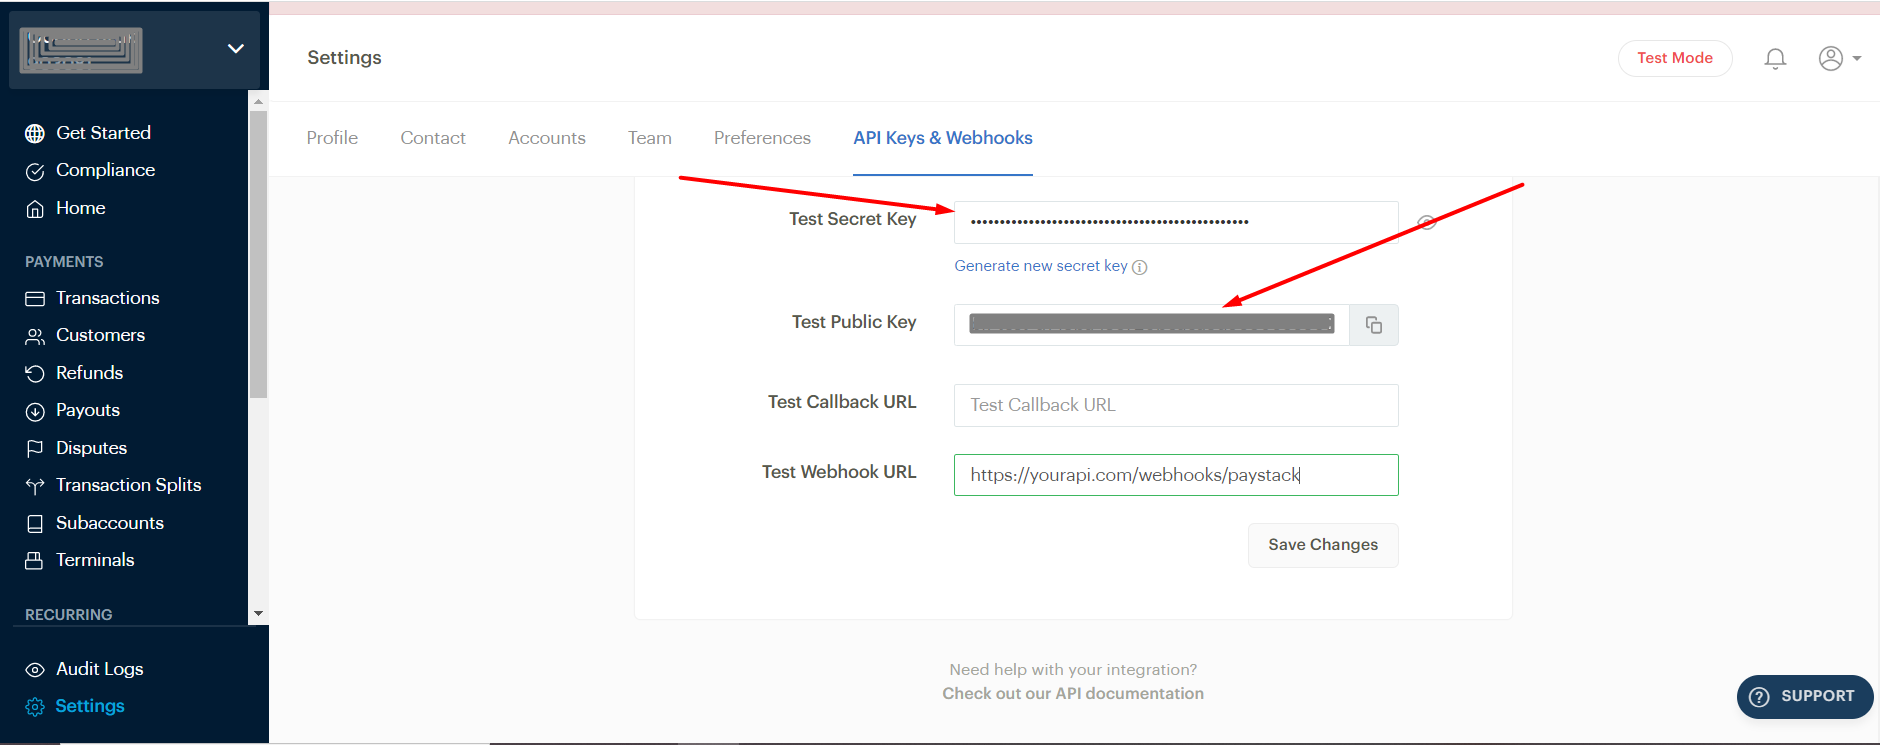Screen dimensions: 1880x745
Task: Reveal the Test Secret Key with eye icon
Action: tap(1427, 222)
